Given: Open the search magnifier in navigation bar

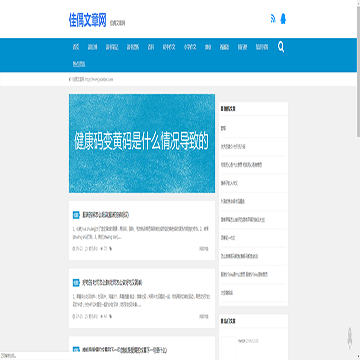Looking at the screenshot, I should [281, 47].
